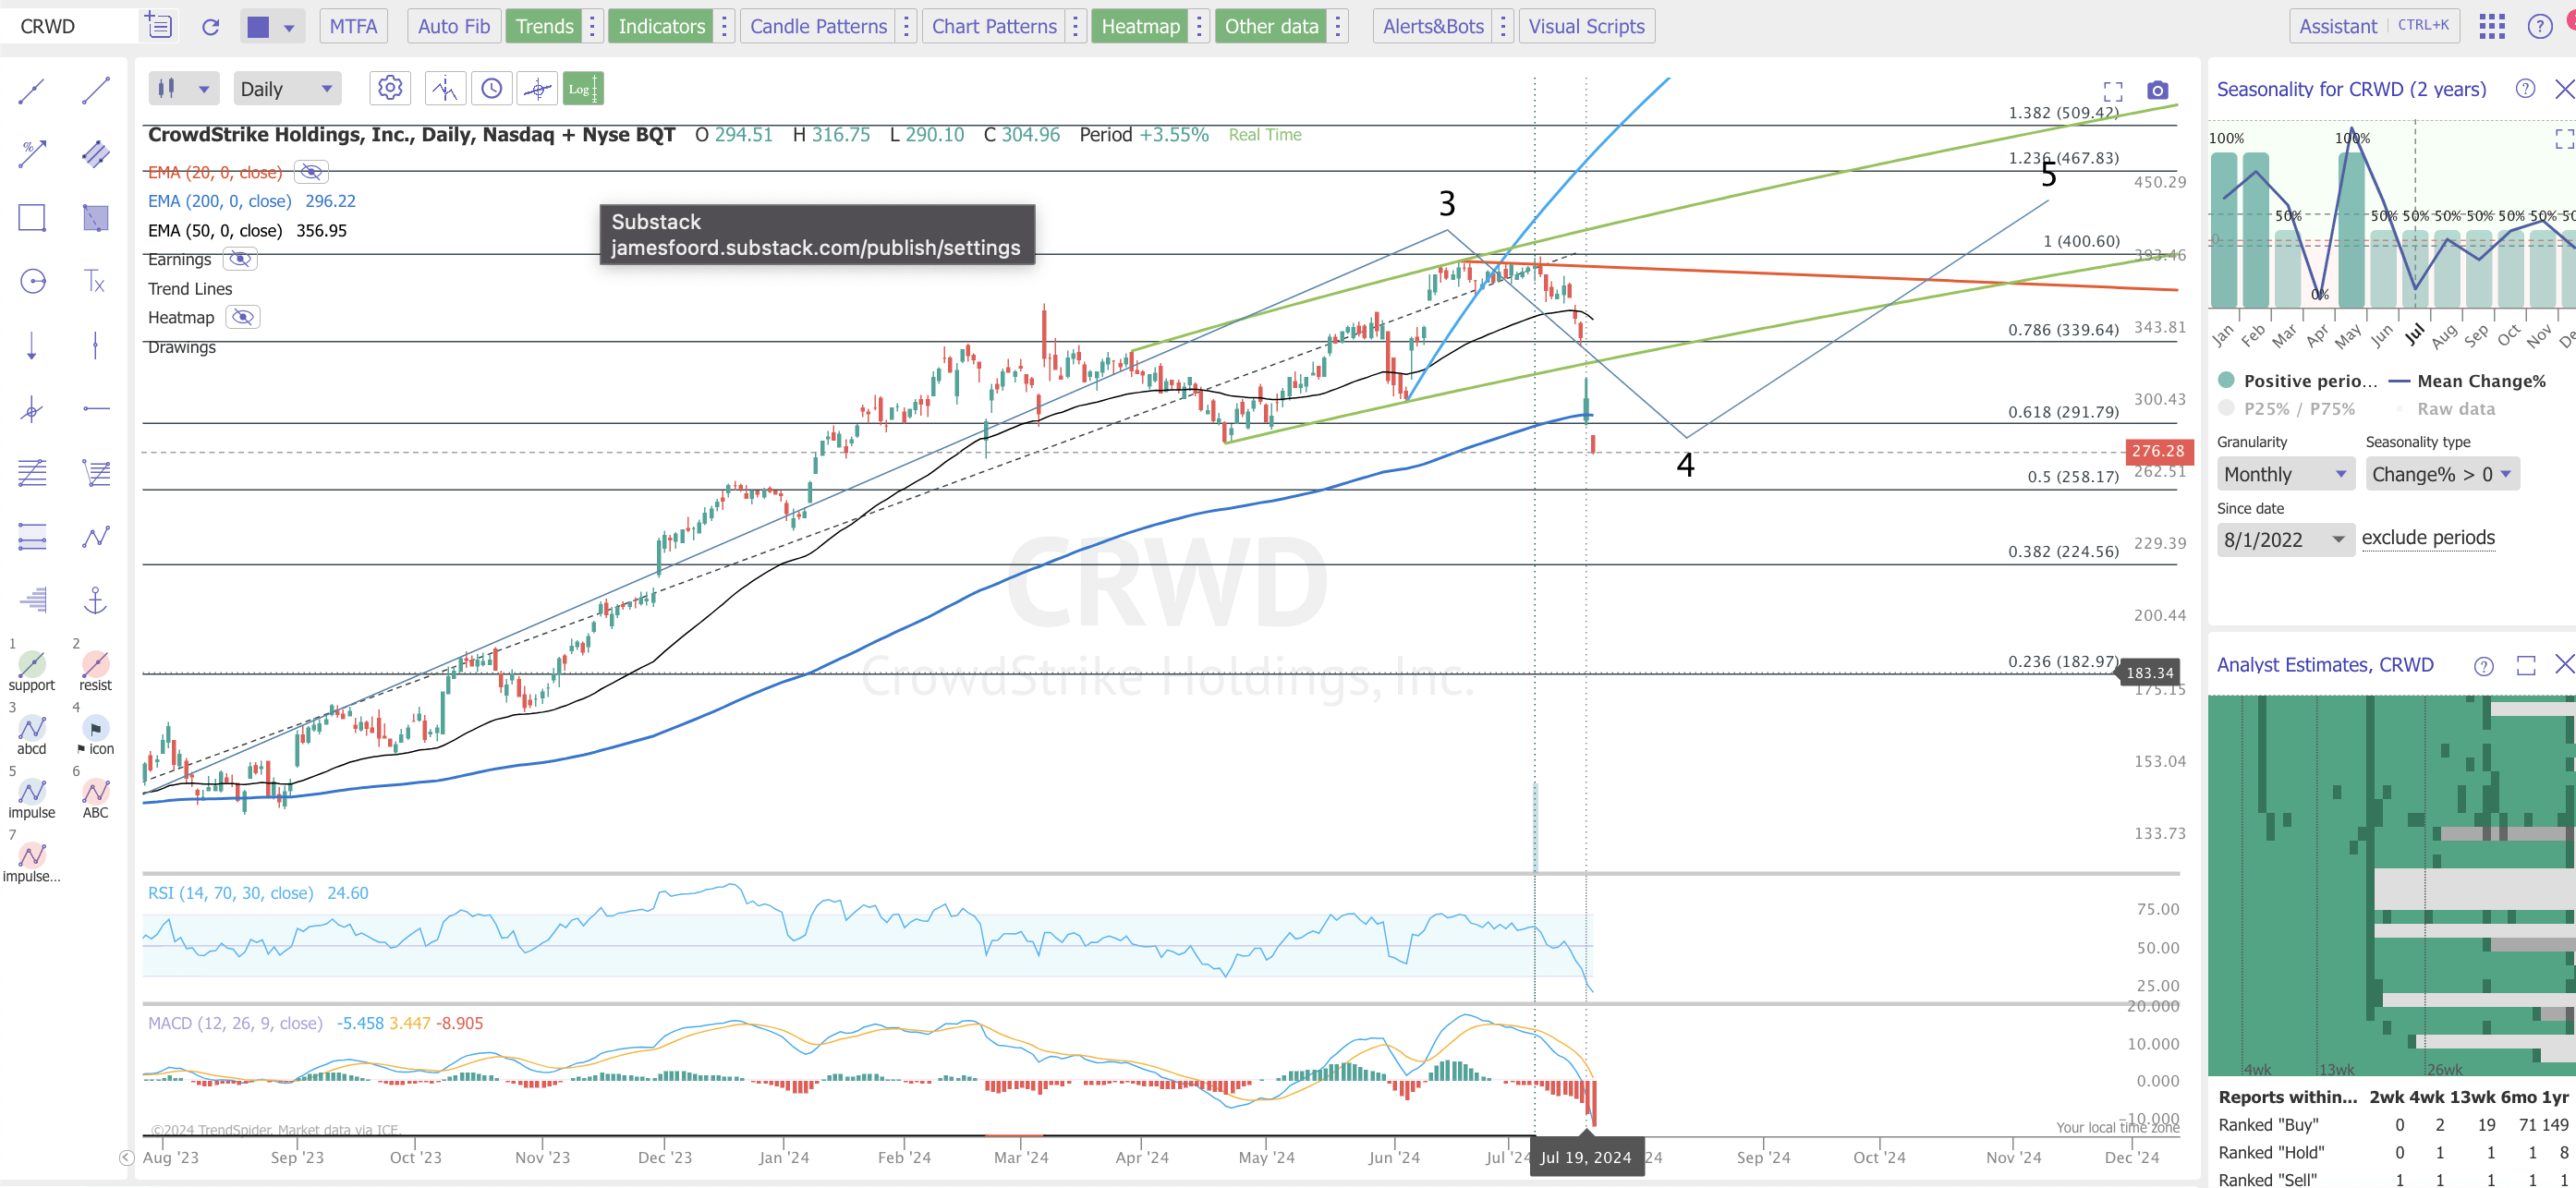Viewport: 2576px width, 1188px height.
Task: Switch to the Heatmap tab
Action: [1140, 26]
